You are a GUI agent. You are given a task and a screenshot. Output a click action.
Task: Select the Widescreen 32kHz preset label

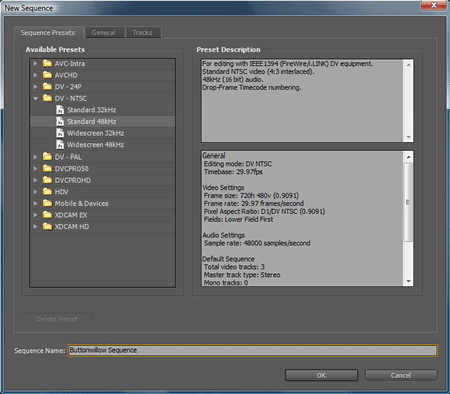(96, 133)
